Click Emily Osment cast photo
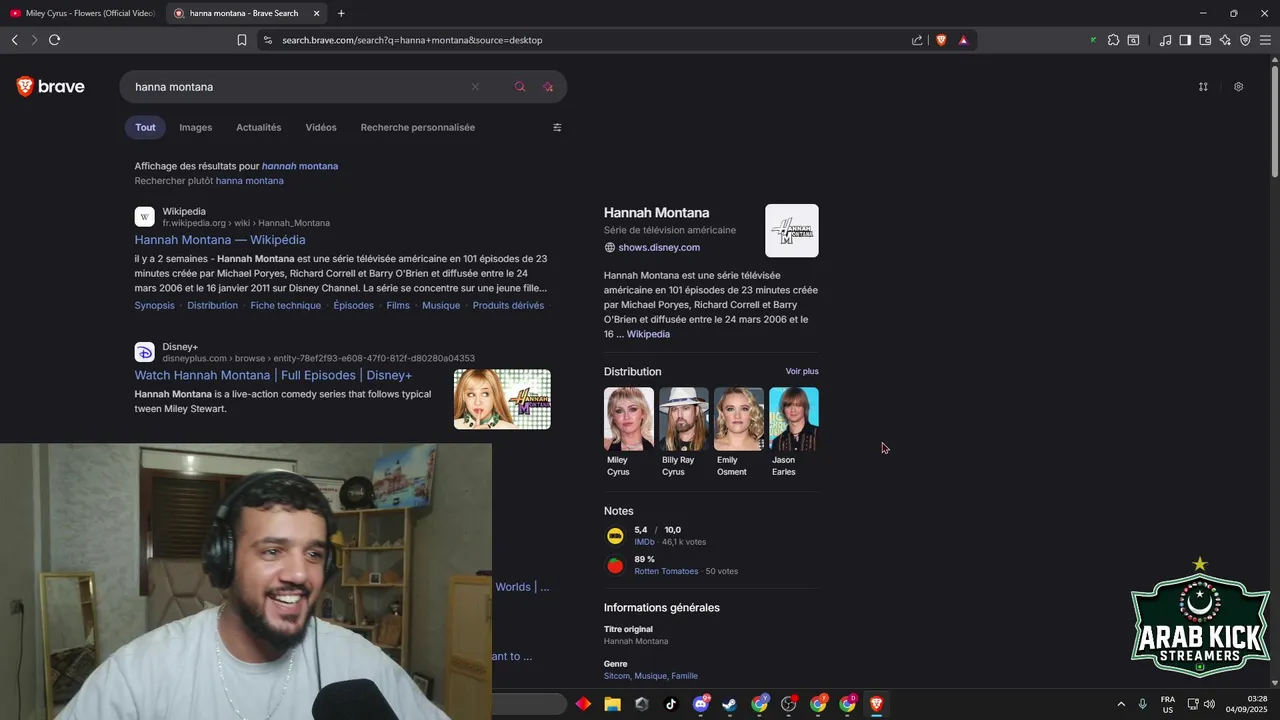 pos(739,419)
